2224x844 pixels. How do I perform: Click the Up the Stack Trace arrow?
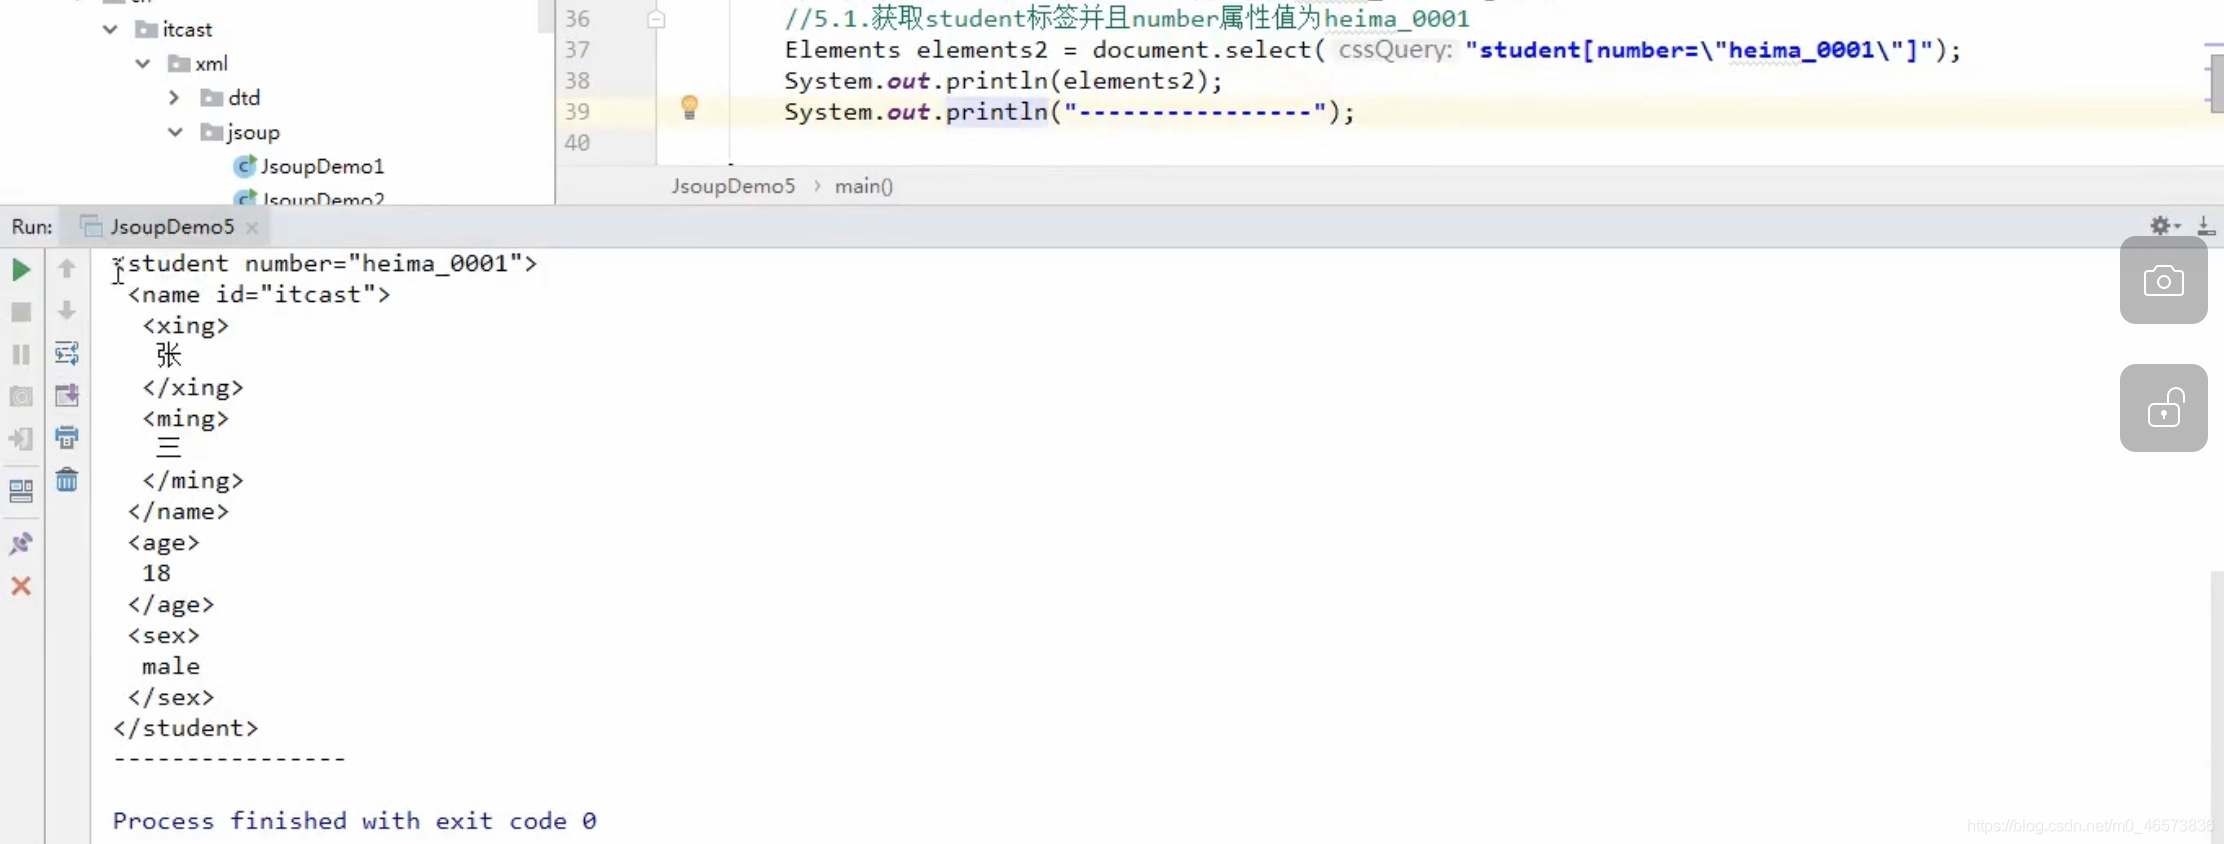click(x=67, y=268)
